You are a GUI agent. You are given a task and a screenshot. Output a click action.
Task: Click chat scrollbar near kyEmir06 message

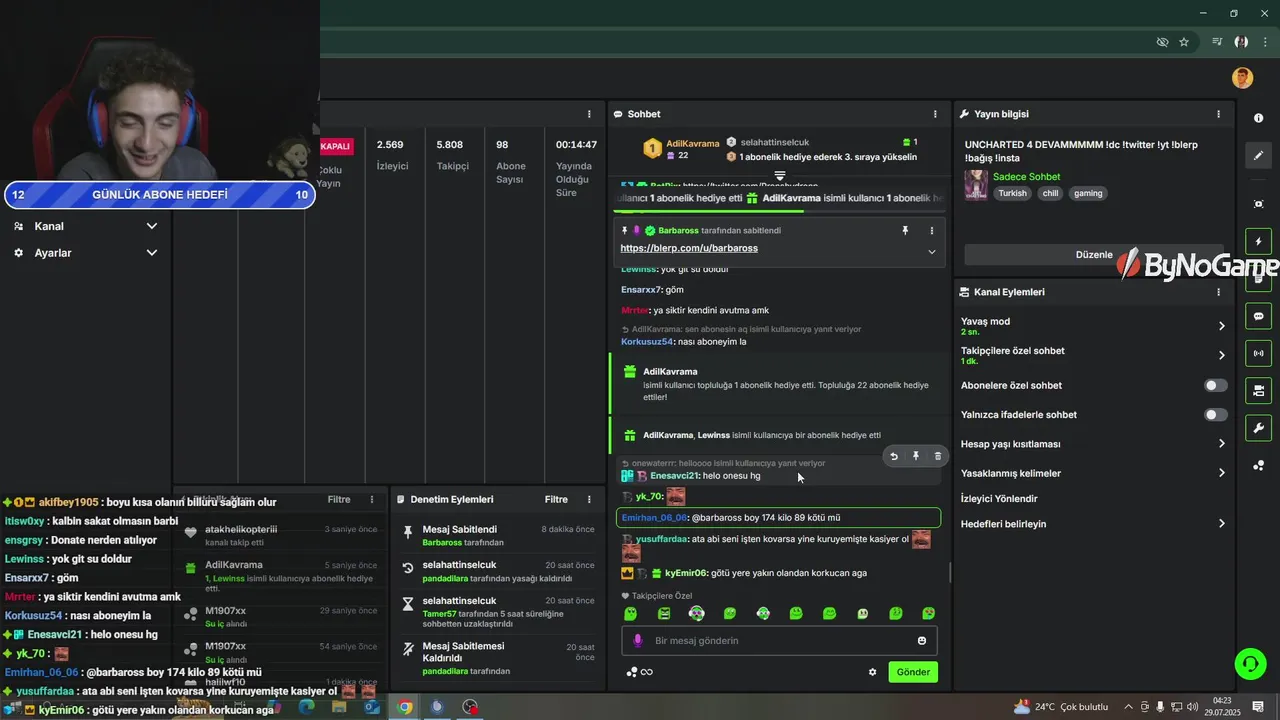950,573
